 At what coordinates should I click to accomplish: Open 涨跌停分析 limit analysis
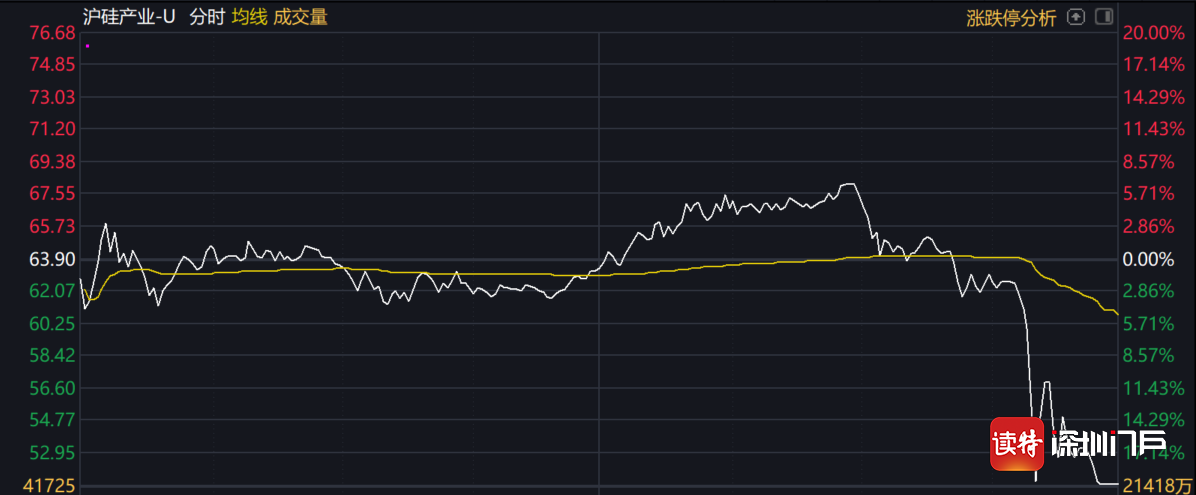(x=1011, y=18)
